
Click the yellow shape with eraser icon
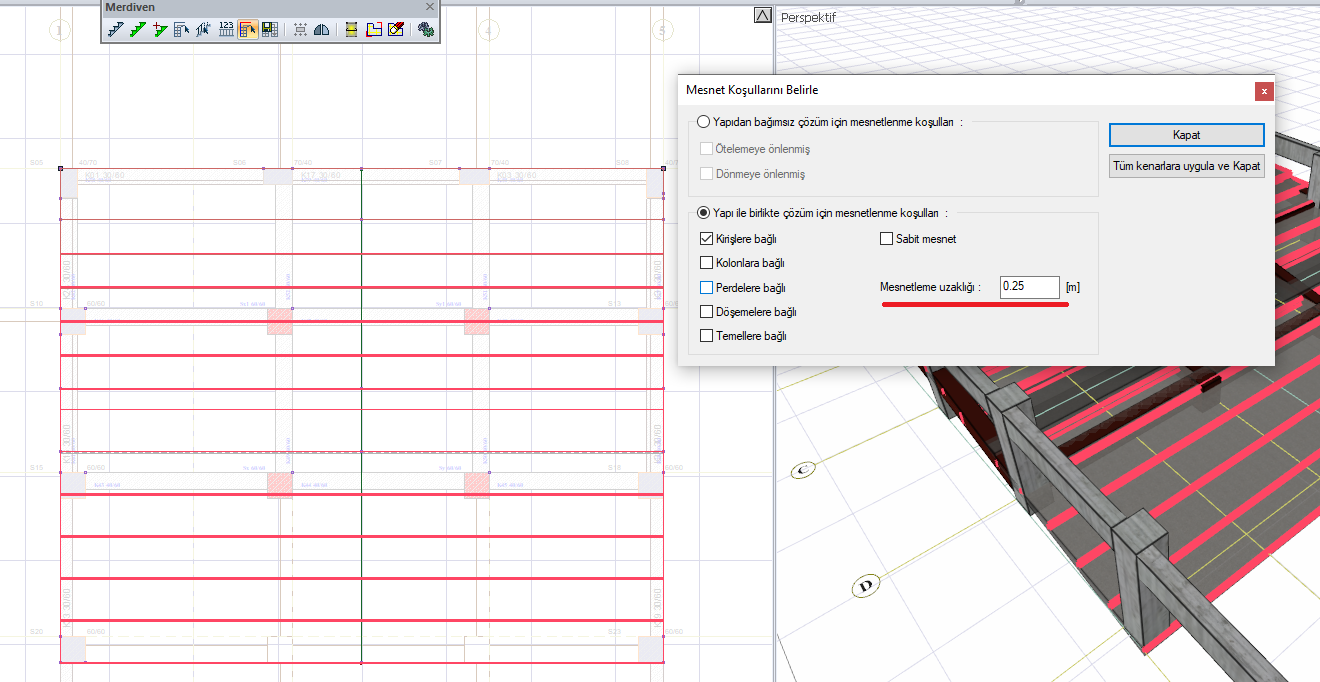coord(395,30)
